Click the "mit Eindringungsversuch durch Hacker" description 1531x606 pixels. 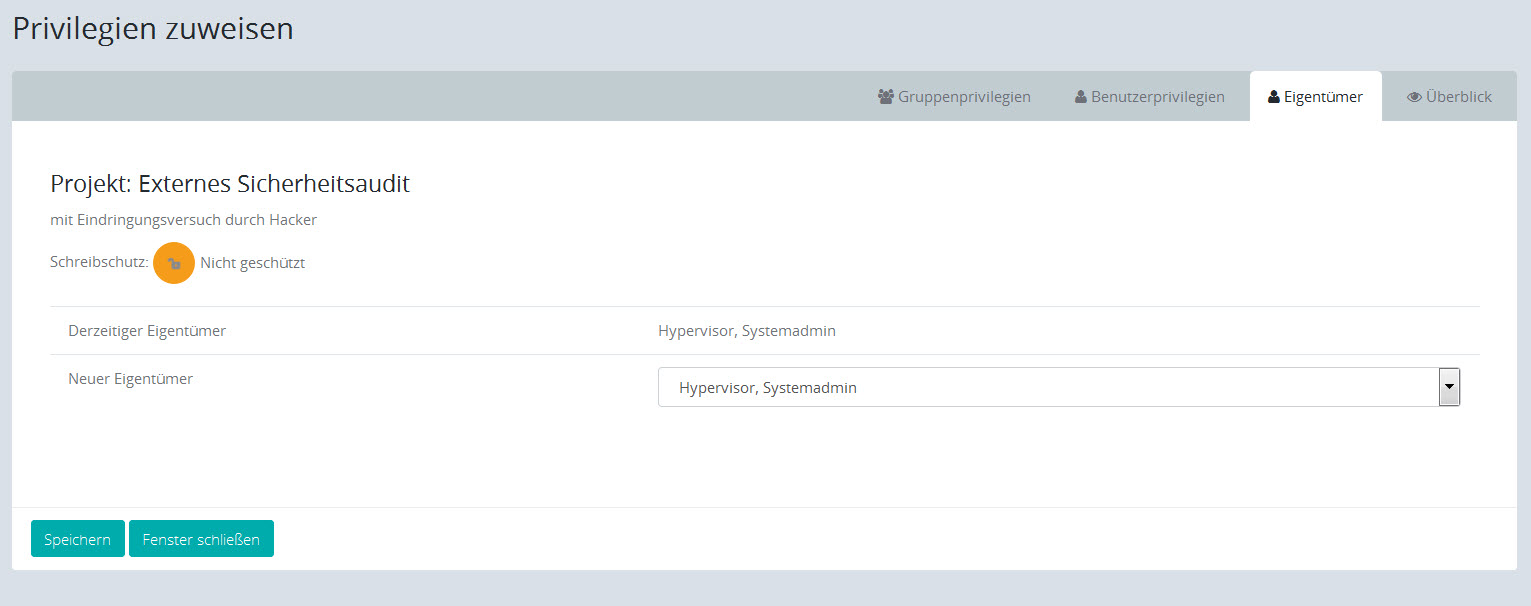[183, 219]
